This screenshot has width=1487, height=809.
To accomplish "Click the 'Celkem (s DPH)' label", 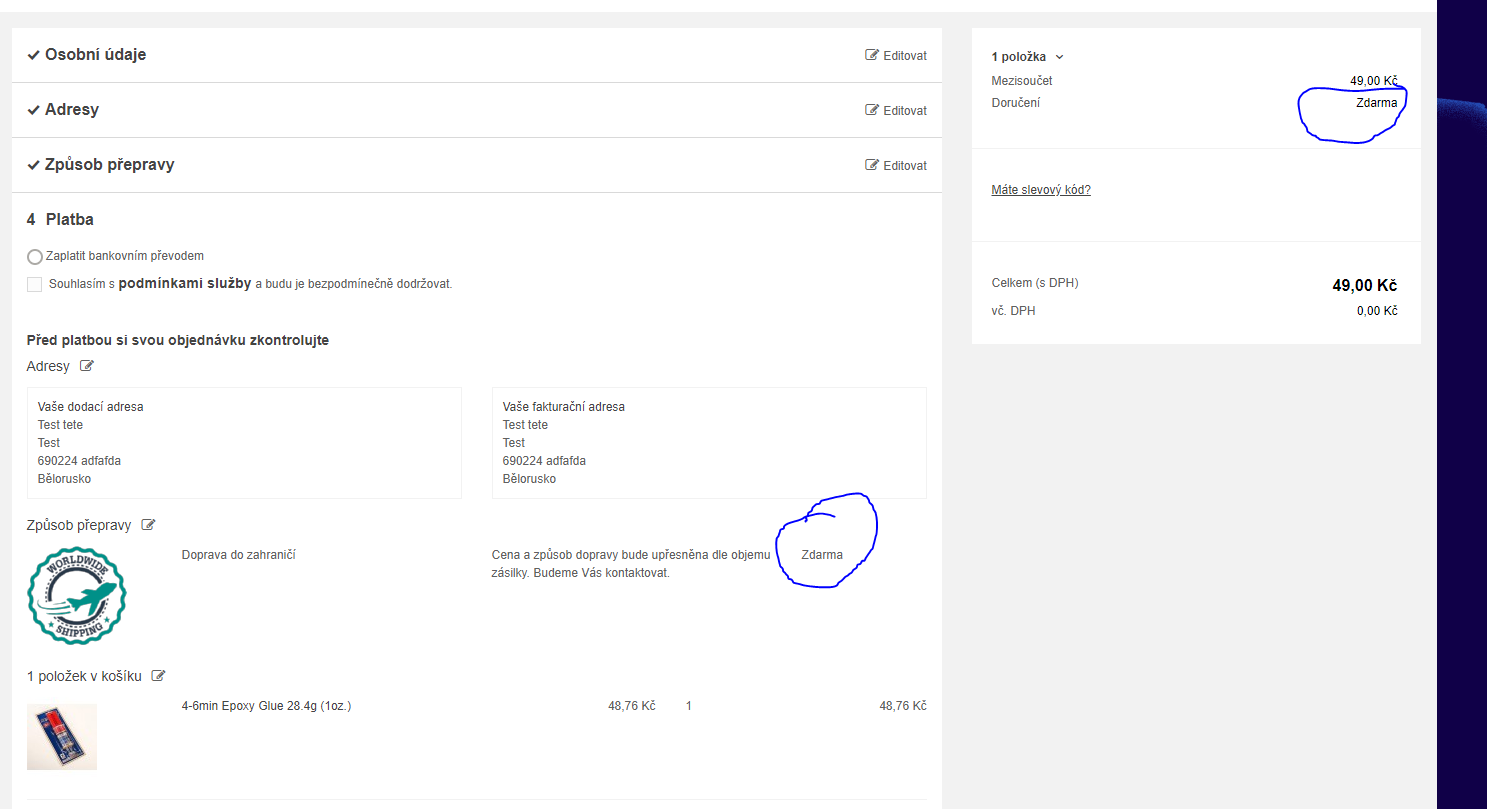I will click(x=1035, y=283).
